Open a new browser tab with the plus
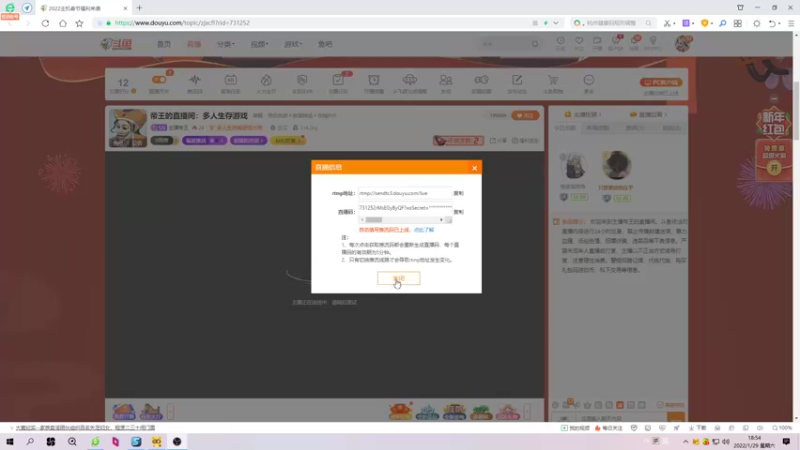 [139, 8]
